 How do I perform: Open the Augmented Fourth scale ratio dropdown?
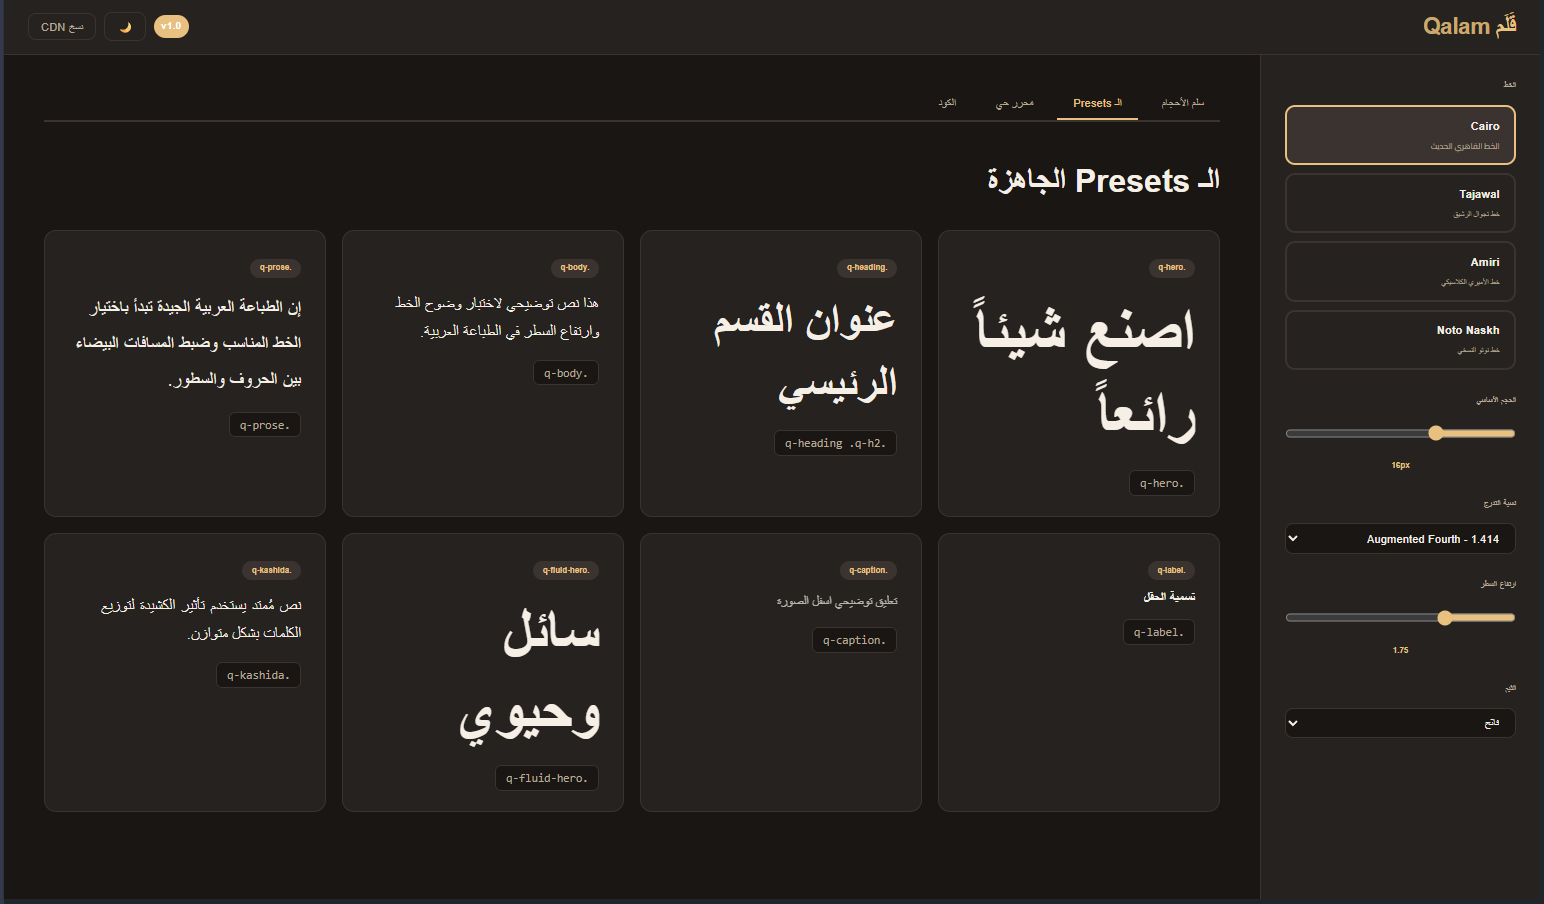coord(1400,539)
